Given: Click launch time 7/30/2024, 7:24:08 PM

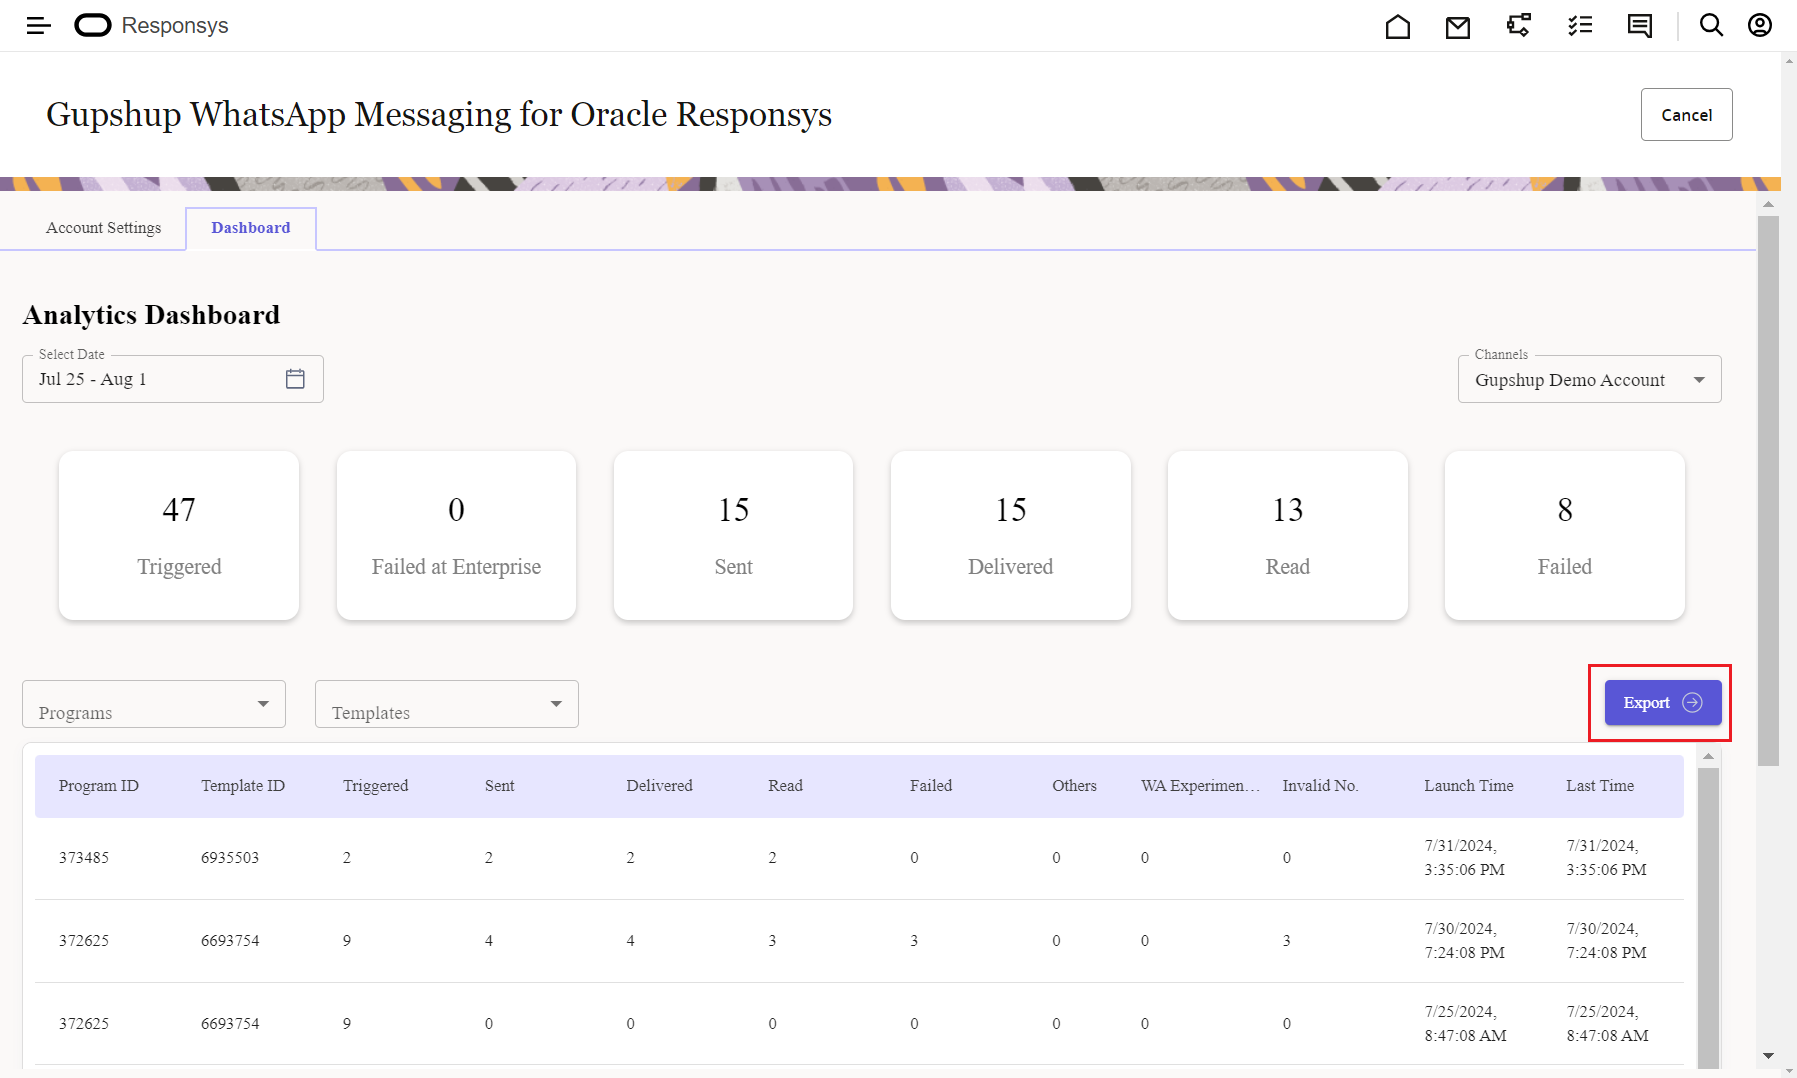Looking at the screenshot, I should pos(1465,941).
